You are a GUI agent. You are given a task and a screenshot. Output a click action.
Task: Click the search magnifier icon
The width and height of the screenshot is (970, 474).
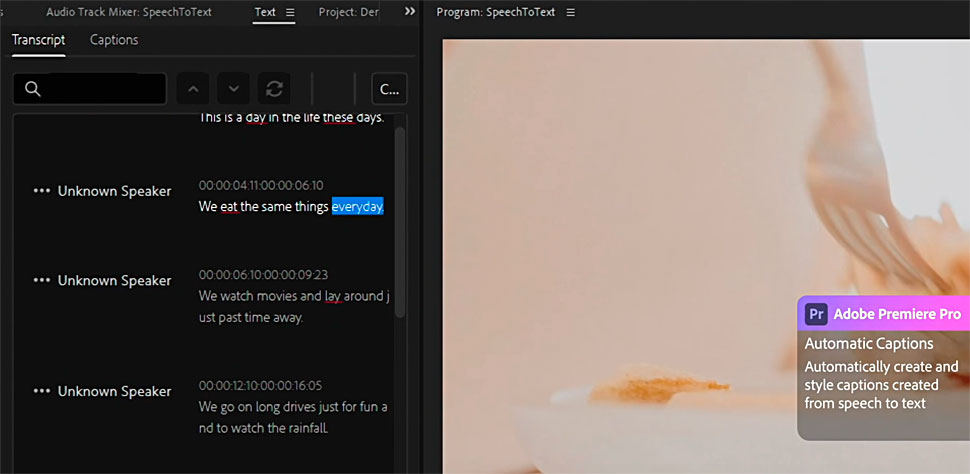click(33, 89)
